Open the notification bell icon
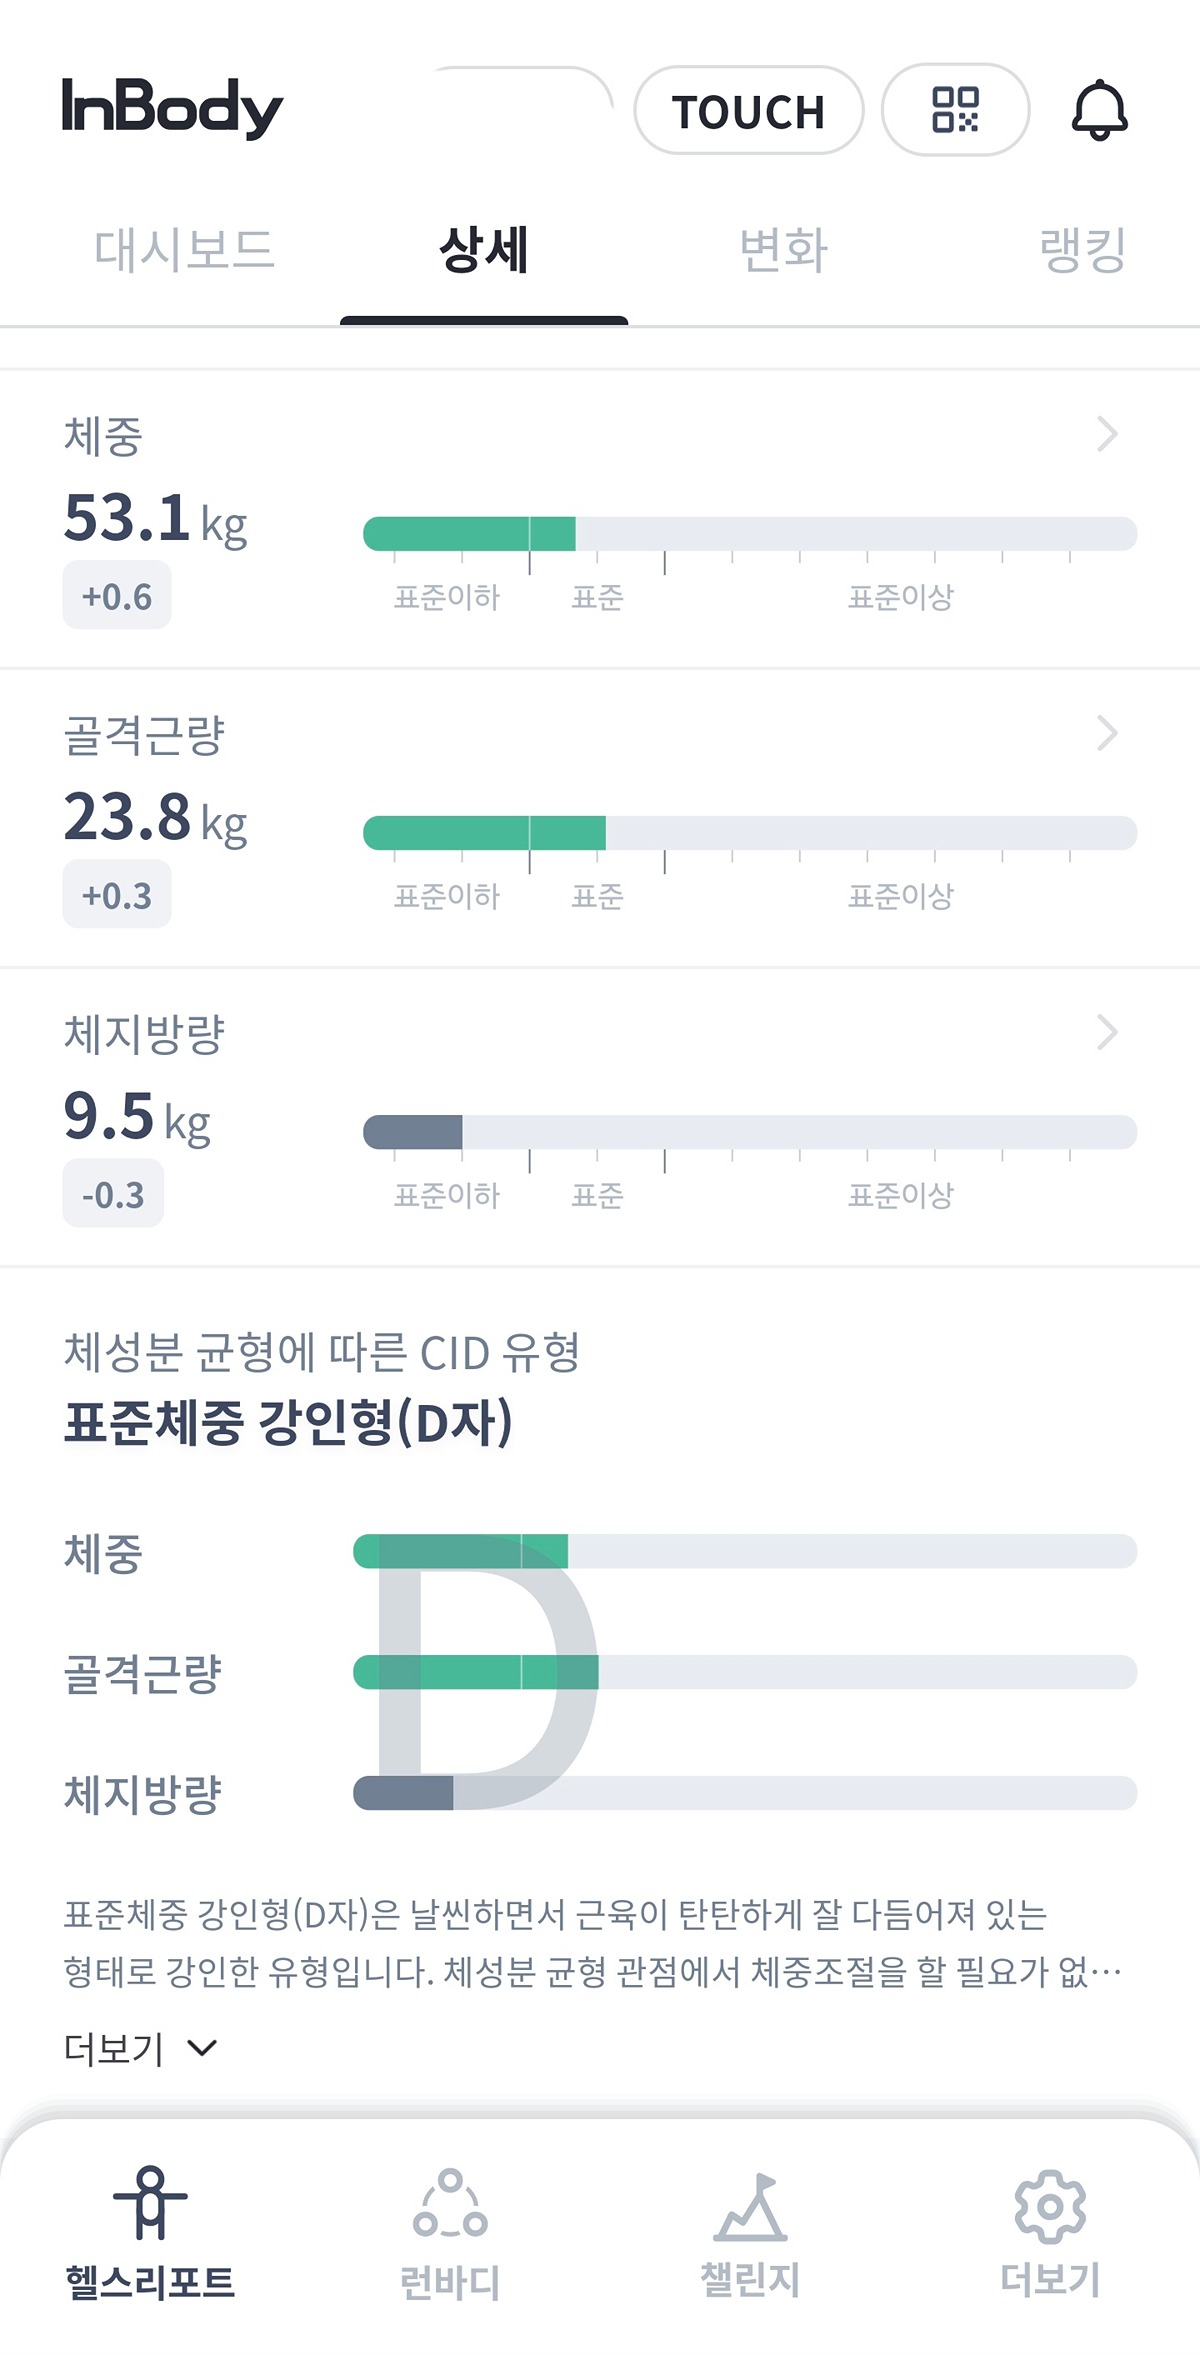 coord(1099,110)
